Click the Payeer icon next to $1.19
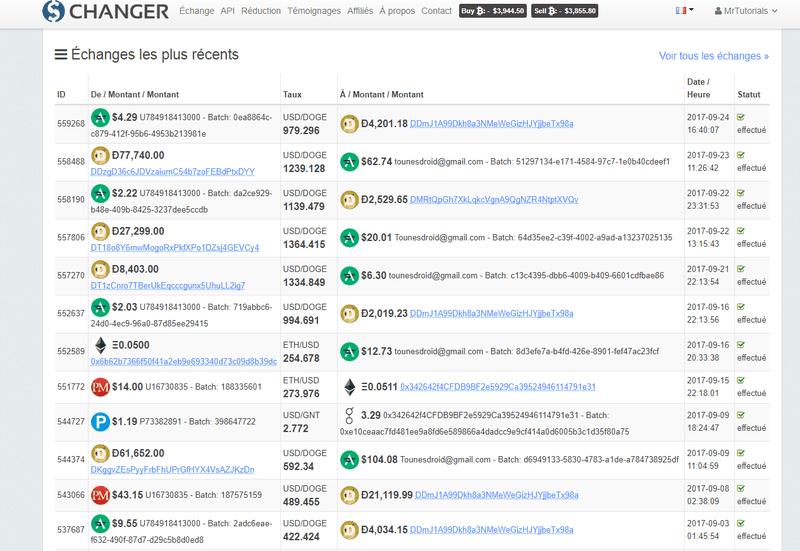This screenshot has width=800, height=551. pos(100,422)
